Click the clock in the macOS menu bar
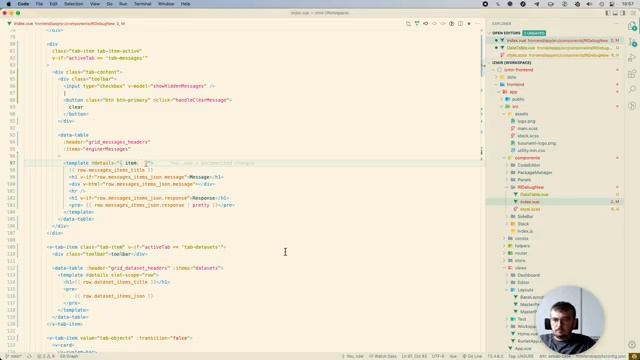 (628, 4)
